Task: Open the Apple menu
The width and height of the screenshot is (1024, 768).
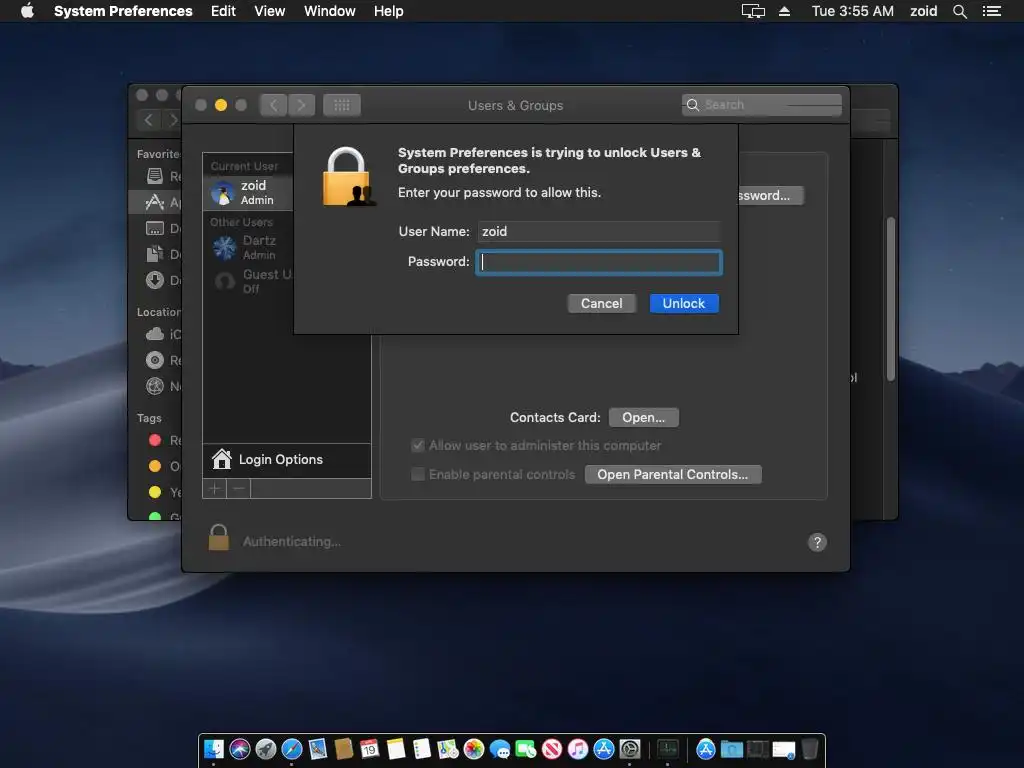Action: click(x=27, y=11)
